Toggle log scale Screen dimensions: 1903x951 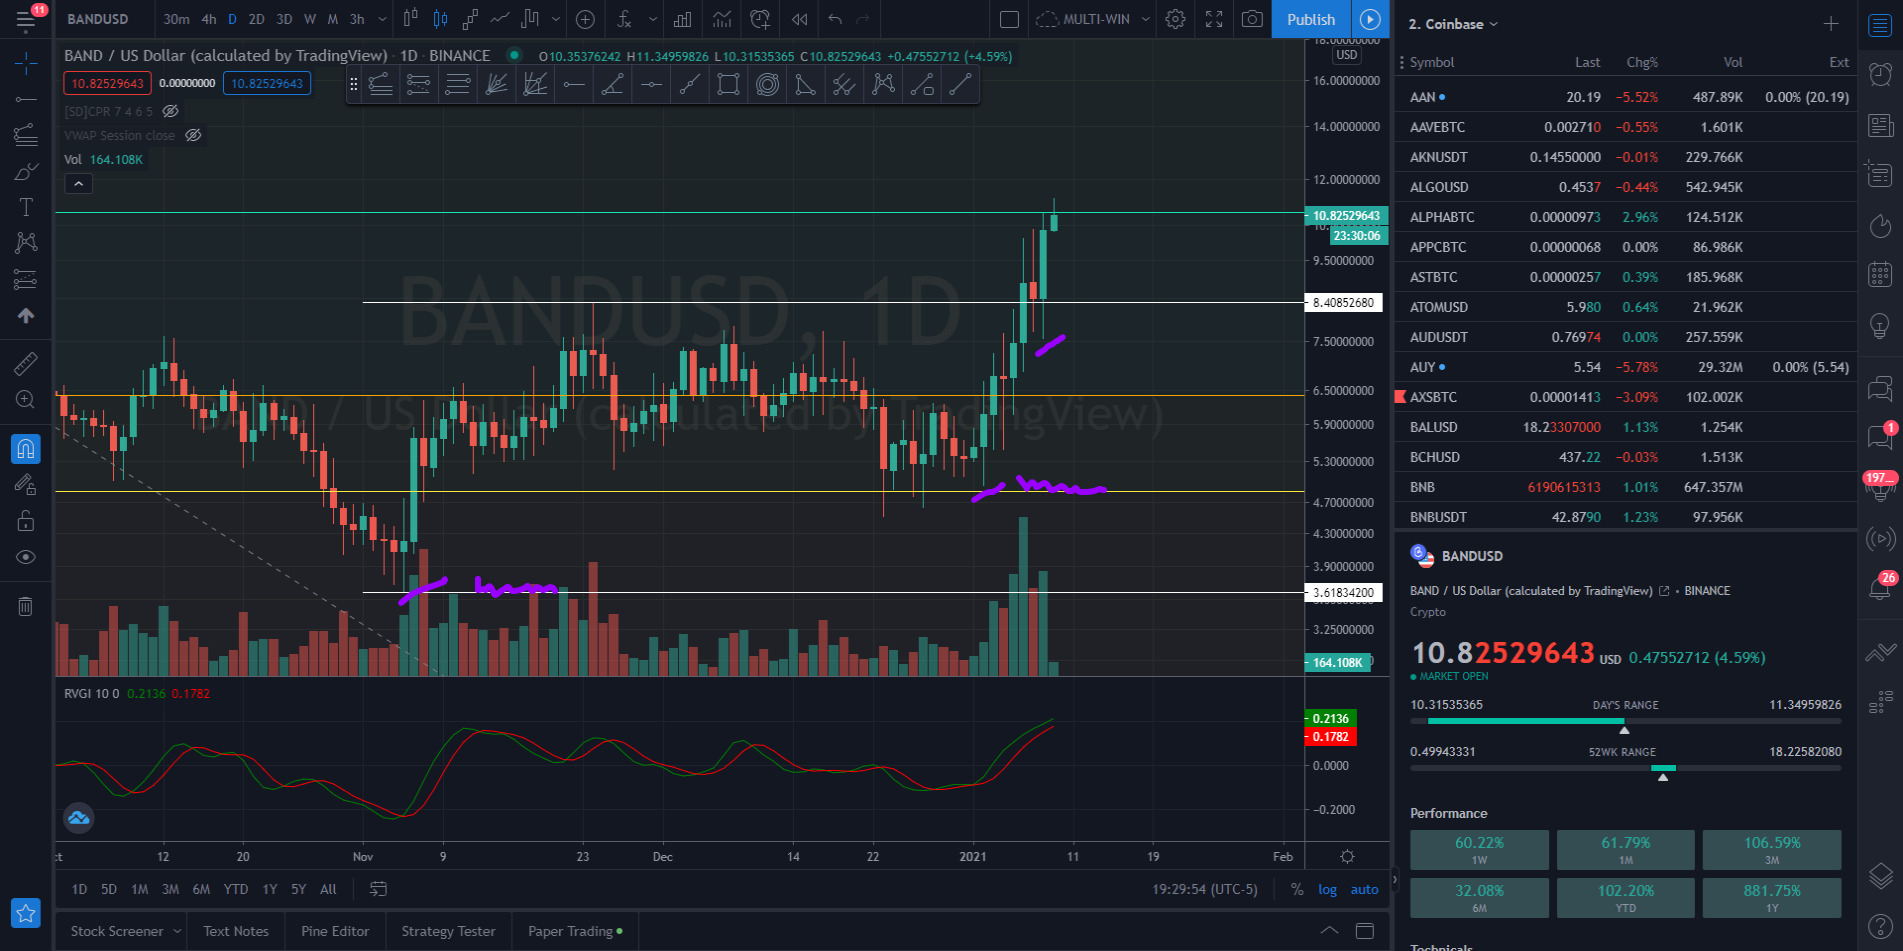(x=1328, y=889)
